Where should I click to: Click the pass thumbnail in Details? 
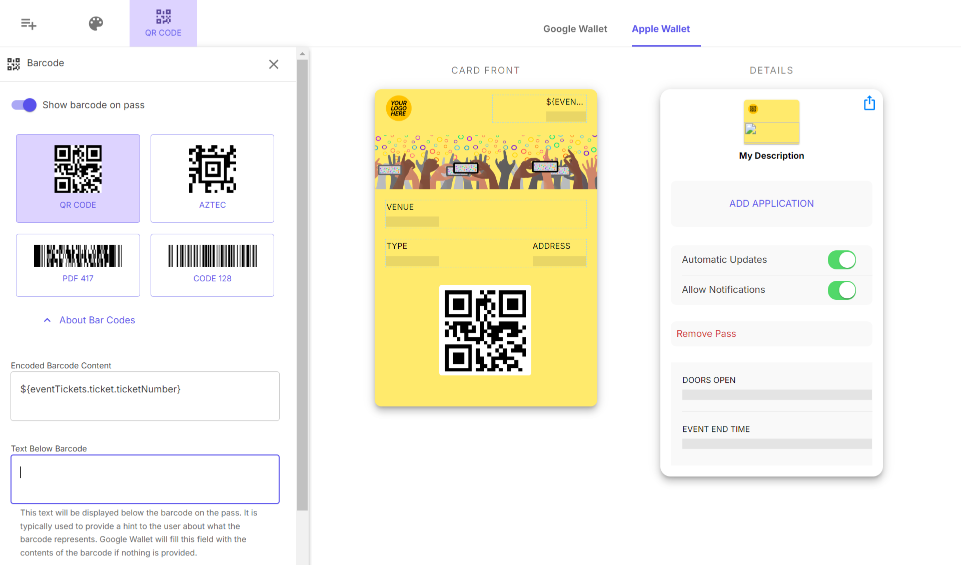[772, 122]
